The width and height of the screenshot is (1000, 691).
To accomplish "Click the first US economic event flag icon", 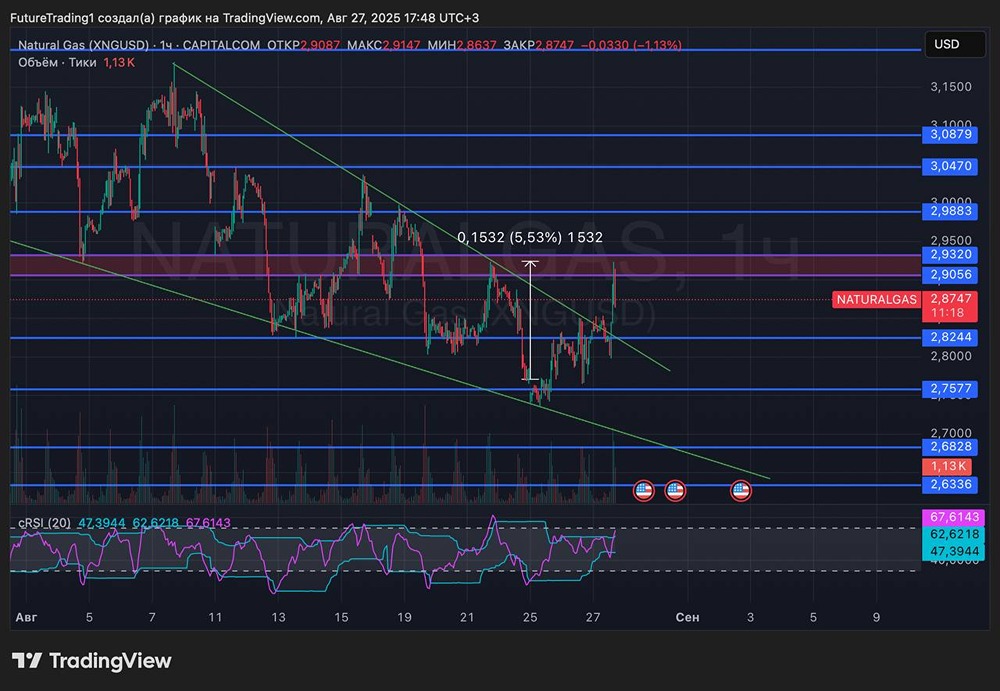I will pos(643,491).
